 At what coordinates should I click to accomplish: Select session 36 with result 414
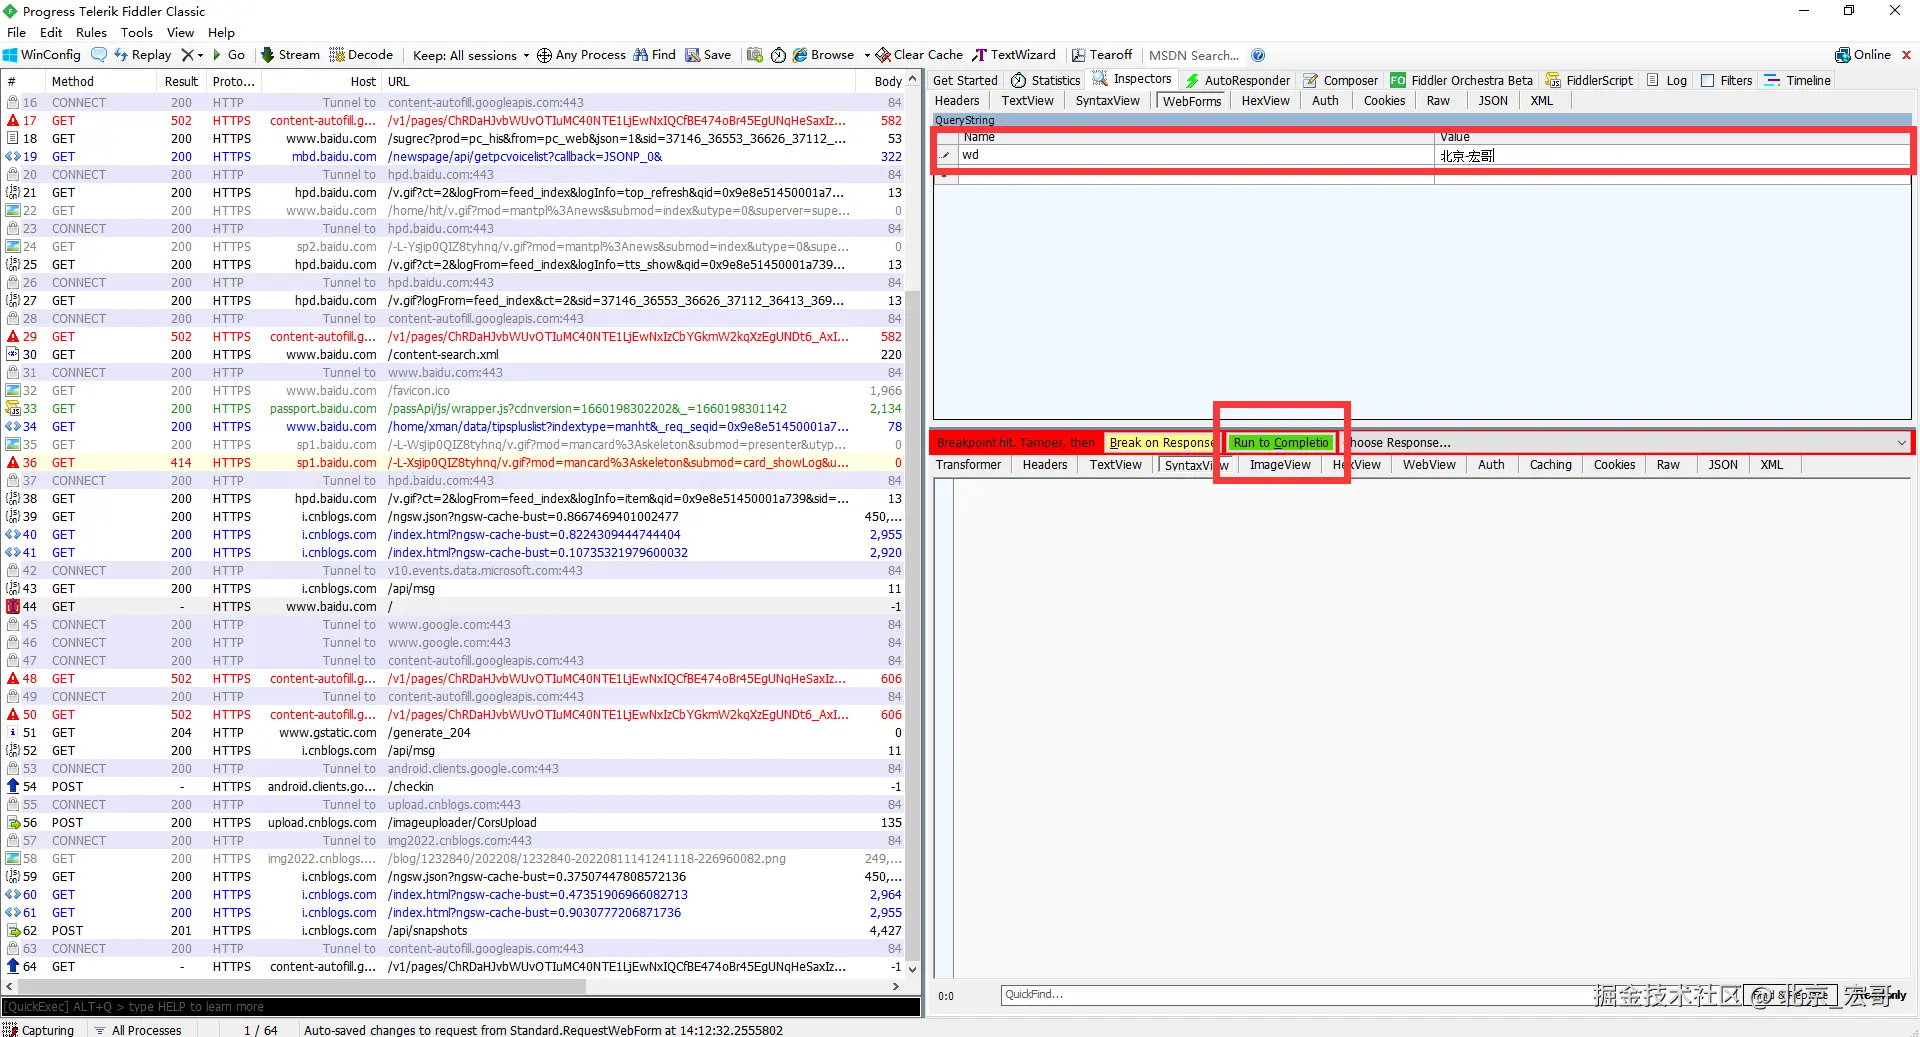pos(455,463)
